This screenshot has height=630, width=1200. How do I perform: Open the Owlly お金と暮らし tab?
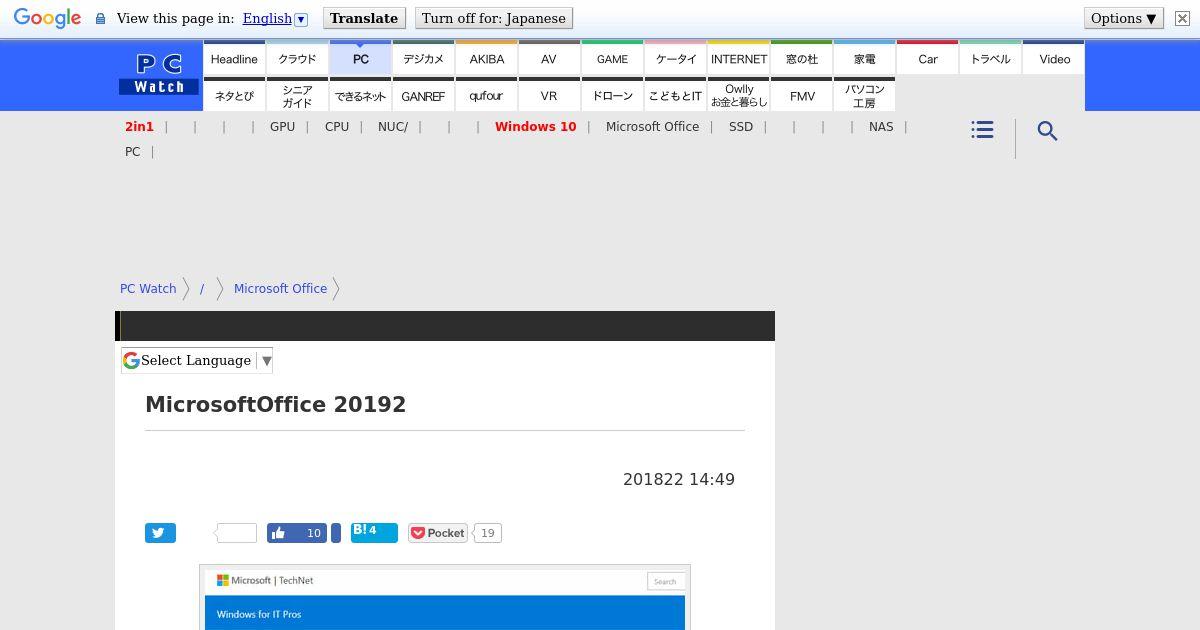tap(739, 95)
